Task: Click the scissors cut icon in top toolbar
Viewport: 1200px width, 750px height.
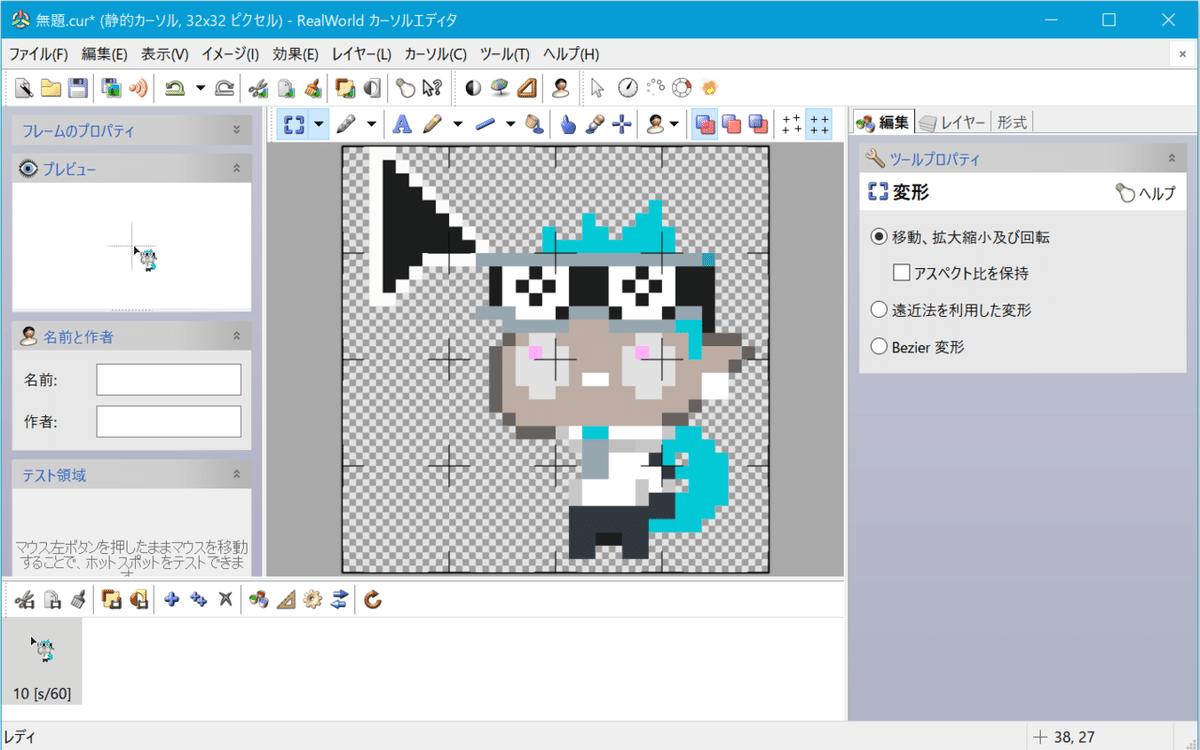Action: coord(258,88)
